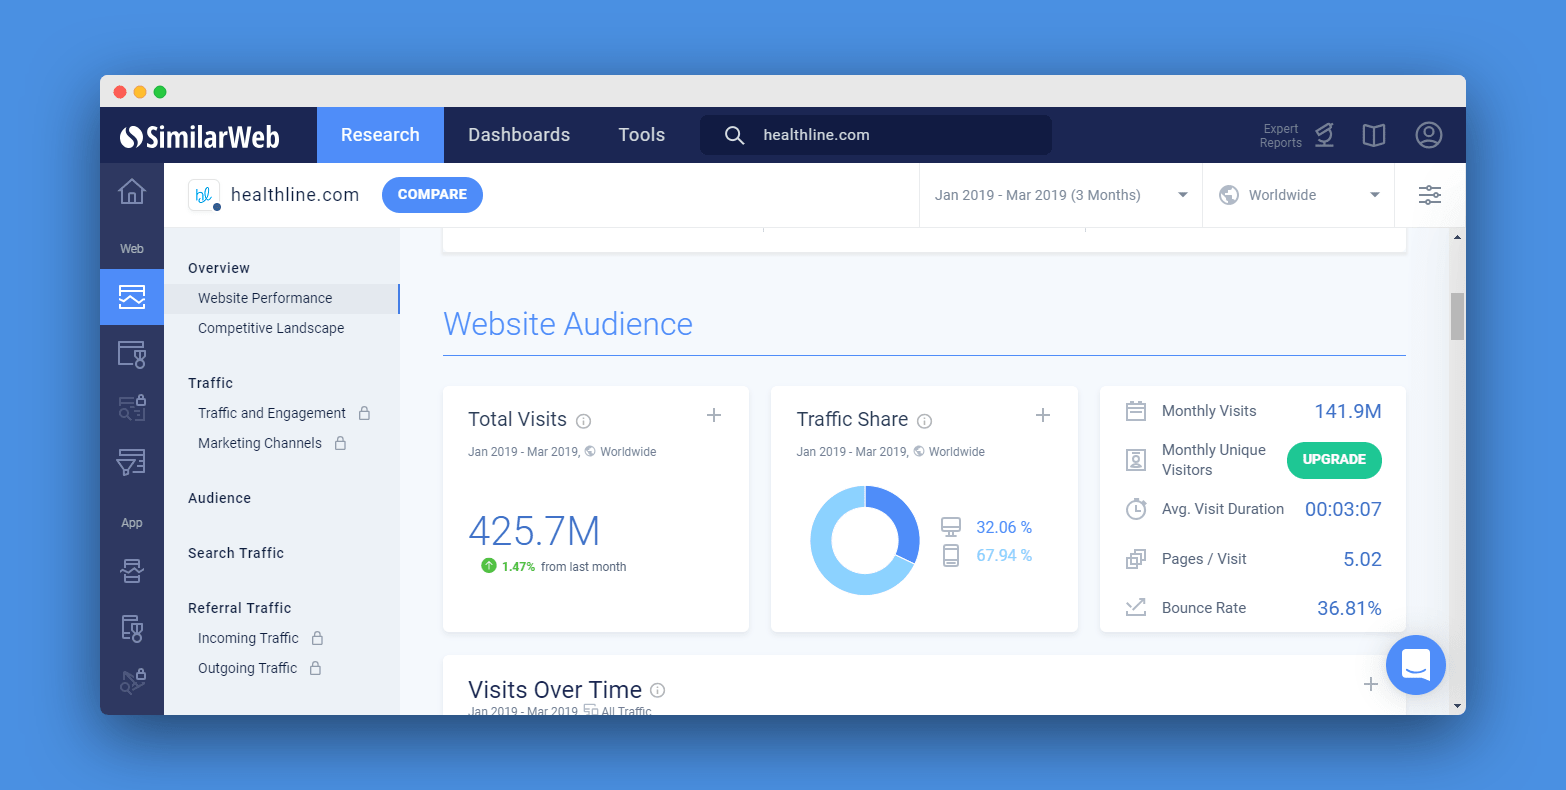Image resolution: width=1566 pixels, height=790 pixels.
Task: Switch to the Dashboards tab
Action: coord(519,135)
